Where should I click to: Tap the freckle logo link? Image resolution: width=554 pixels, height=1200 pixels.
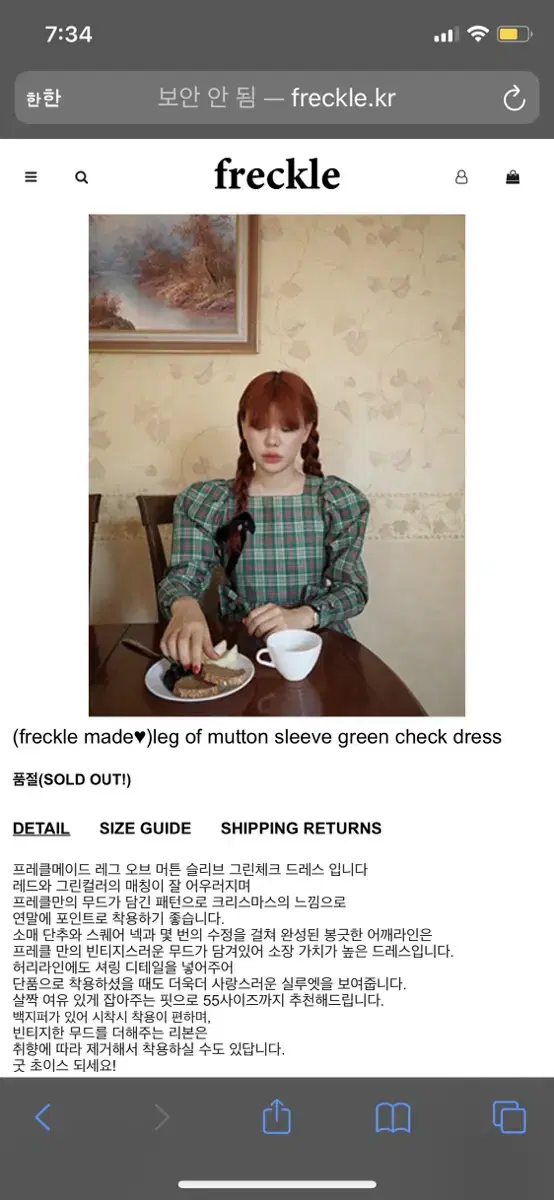tap(277, 175)
